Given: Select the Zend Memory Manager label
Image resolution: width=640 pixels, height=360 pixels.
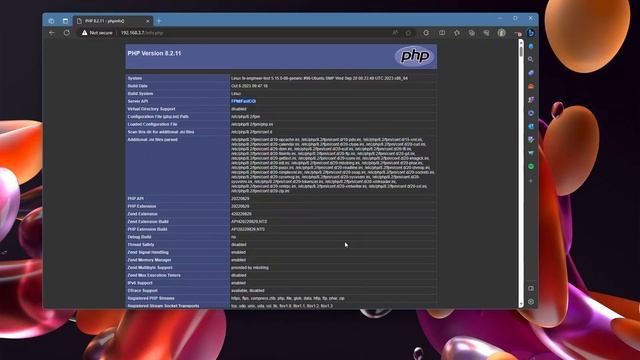Looking at the screenshot, I should [x=149, y=260].
